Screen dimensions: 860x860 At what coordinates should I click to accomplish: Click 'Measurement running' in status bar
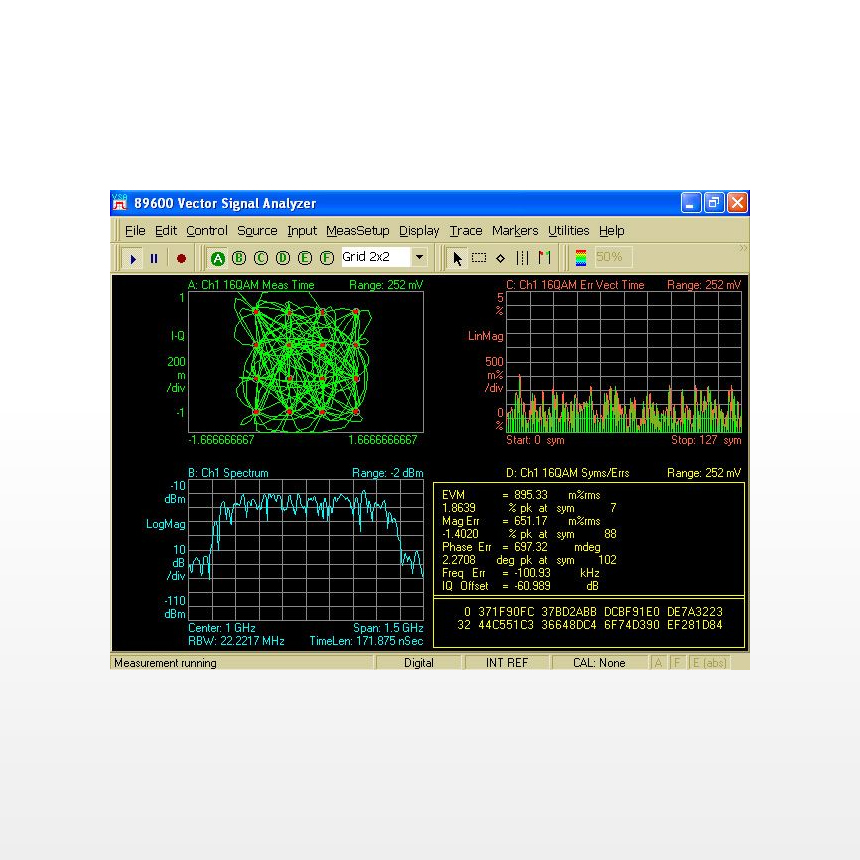click(165, 663)
